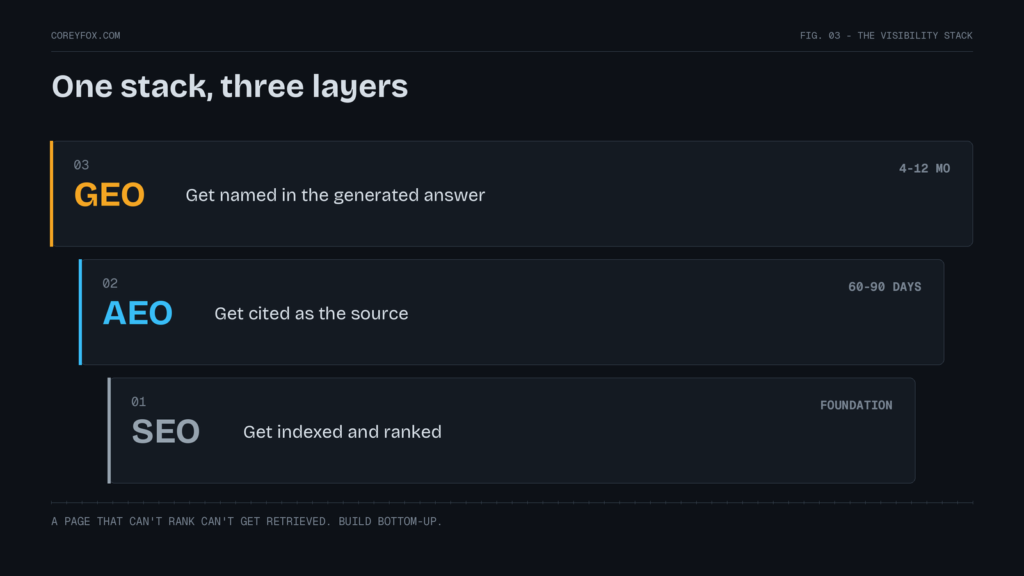Click 'Get named in the generated answer' text
This screenshot has height=576, width=1024.
[335, 195]
